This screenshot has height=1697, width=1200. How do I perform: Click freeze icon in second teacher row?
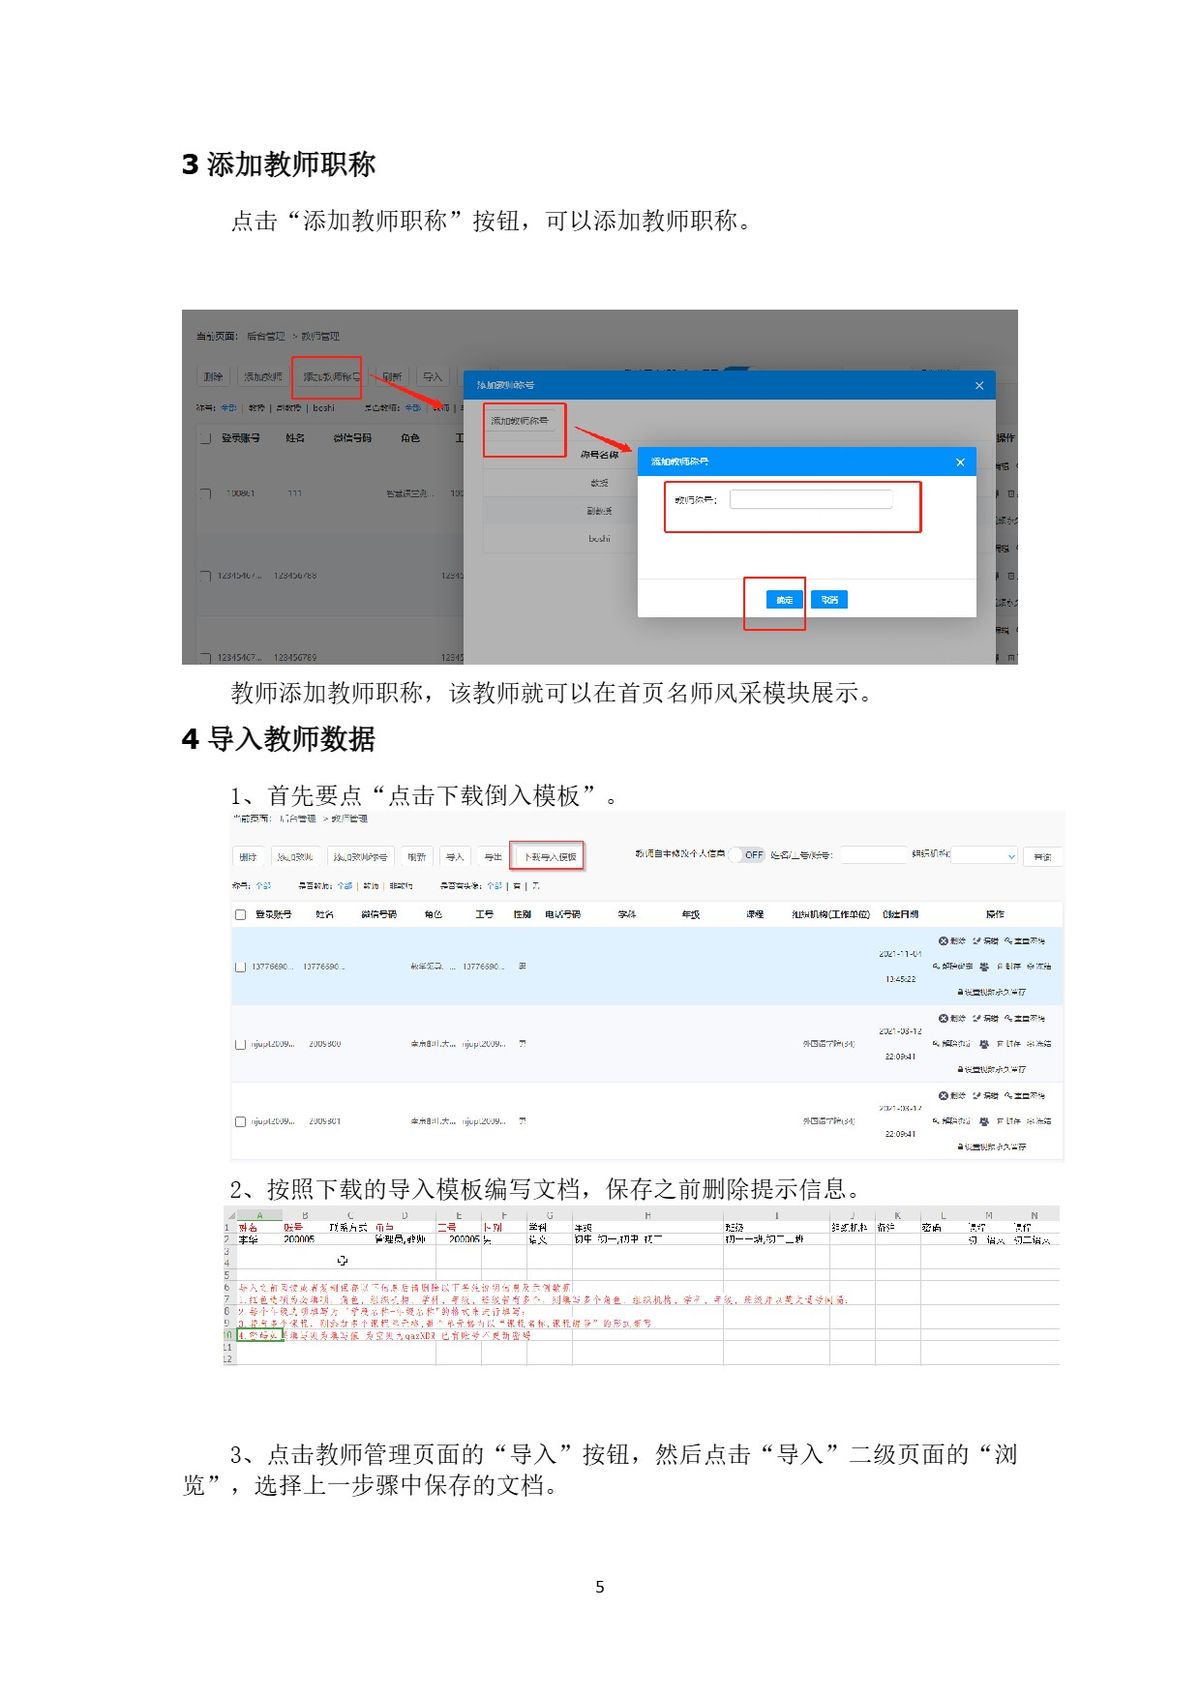click(x=1031, y=1044)
